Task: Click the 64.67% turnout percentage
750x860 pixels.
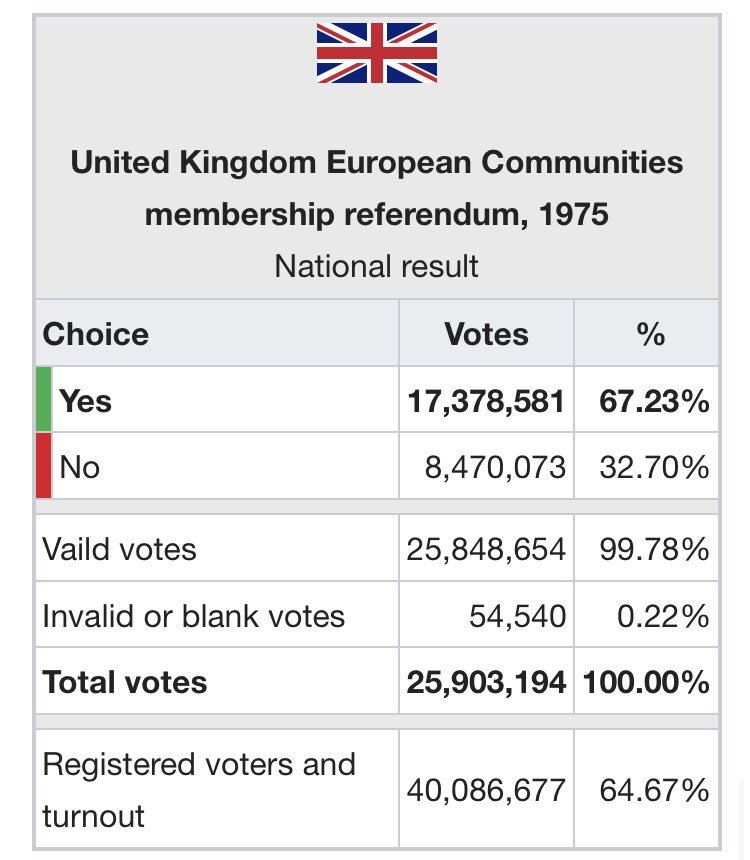Action: (x=655, y=790)
